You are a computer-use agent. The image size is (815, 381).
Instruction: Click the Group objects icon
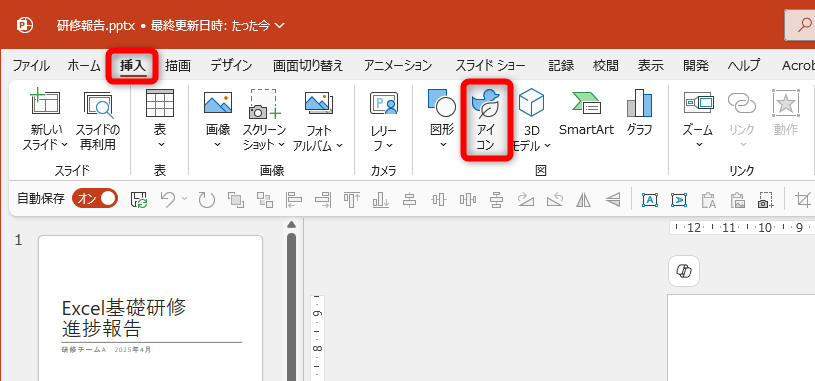pyautogui.click(x=236, y=199)
